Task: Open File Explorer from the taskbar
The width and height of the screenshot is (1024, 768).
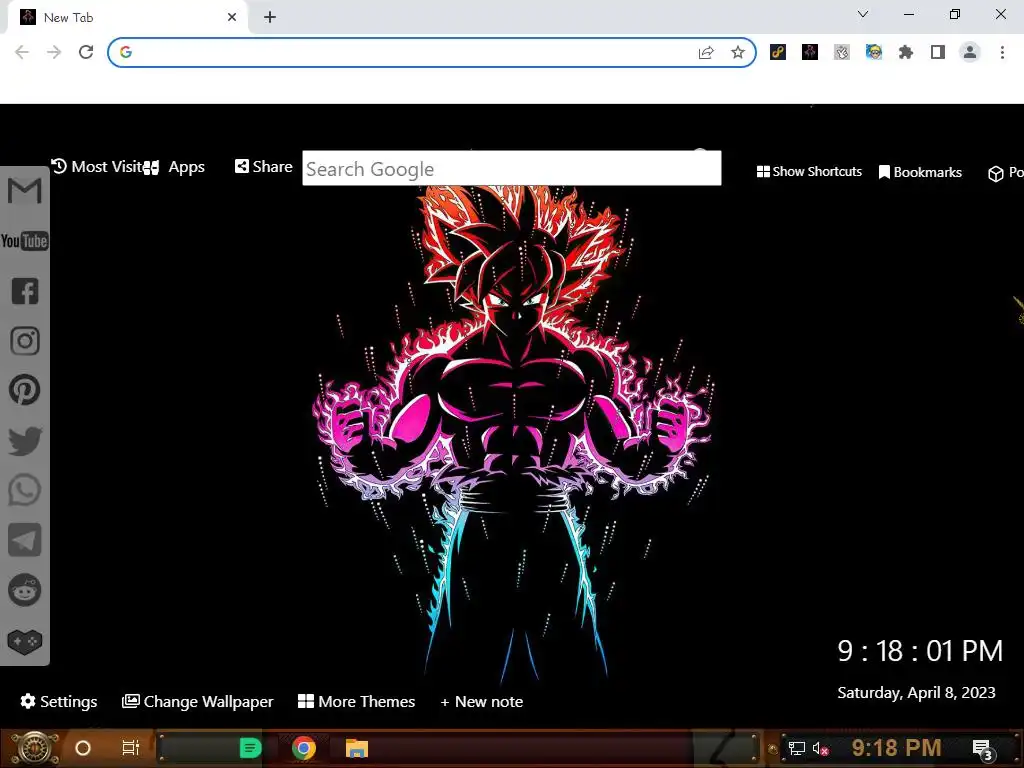Action: (357, 748)
